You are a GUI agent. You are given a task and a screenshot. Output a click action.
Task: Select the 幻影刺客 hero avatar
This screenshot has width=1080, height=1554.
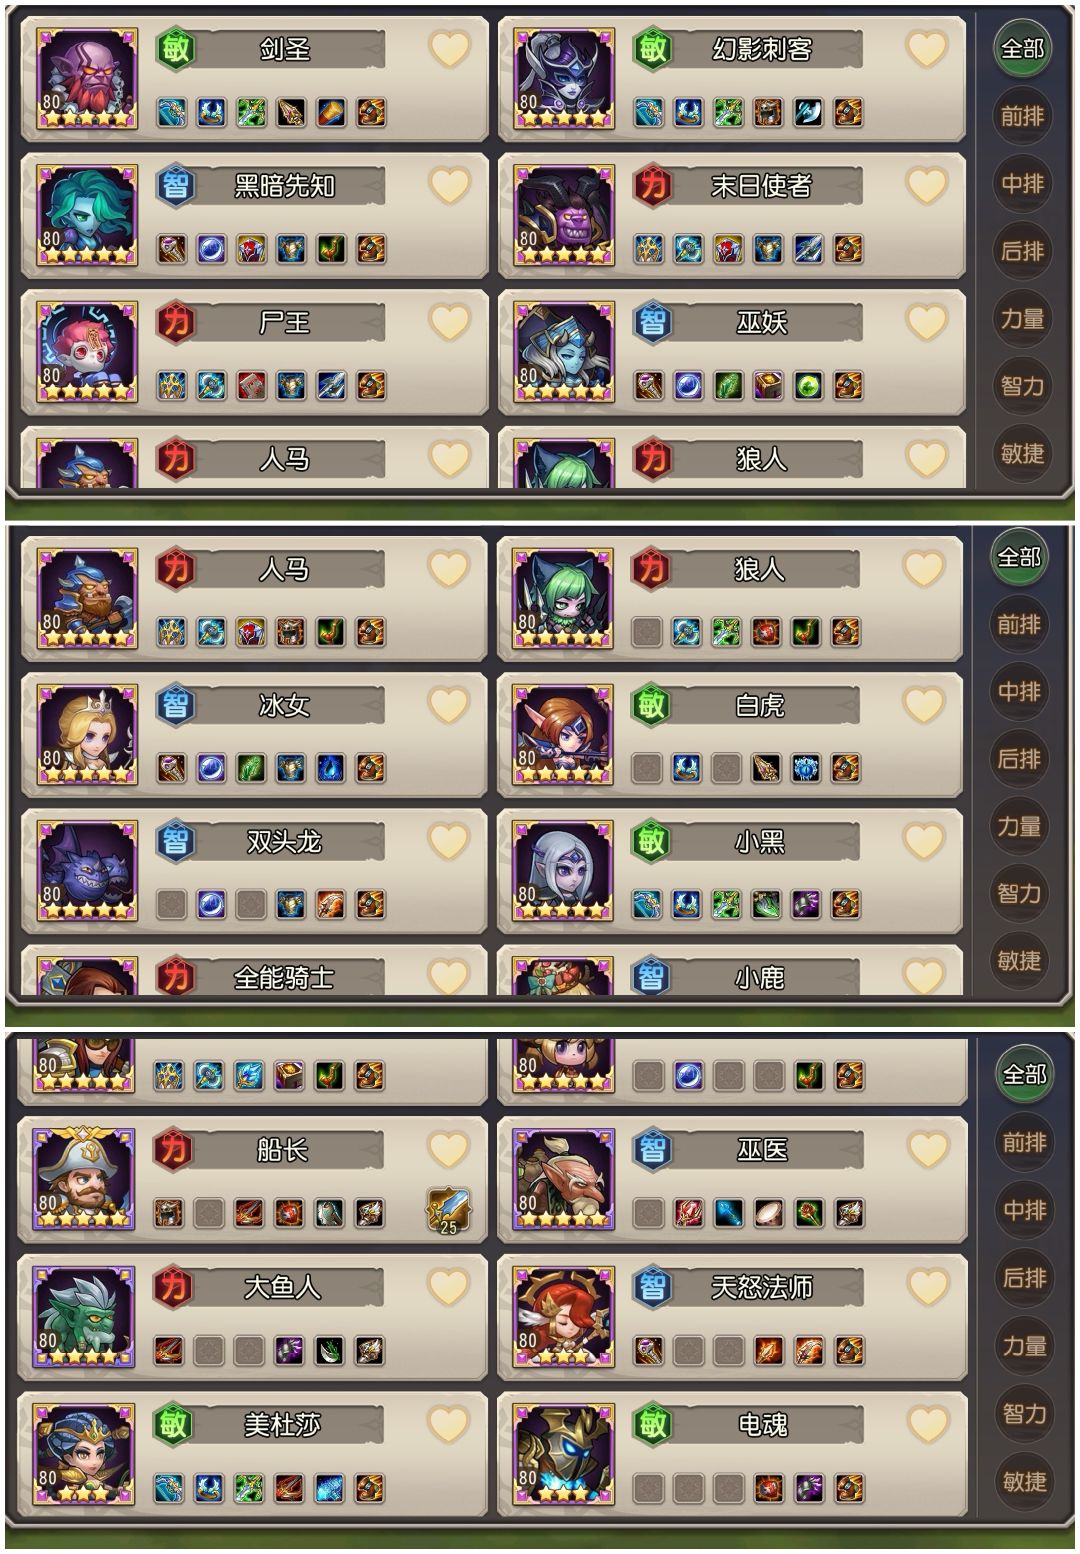click(x=564, y=79)
